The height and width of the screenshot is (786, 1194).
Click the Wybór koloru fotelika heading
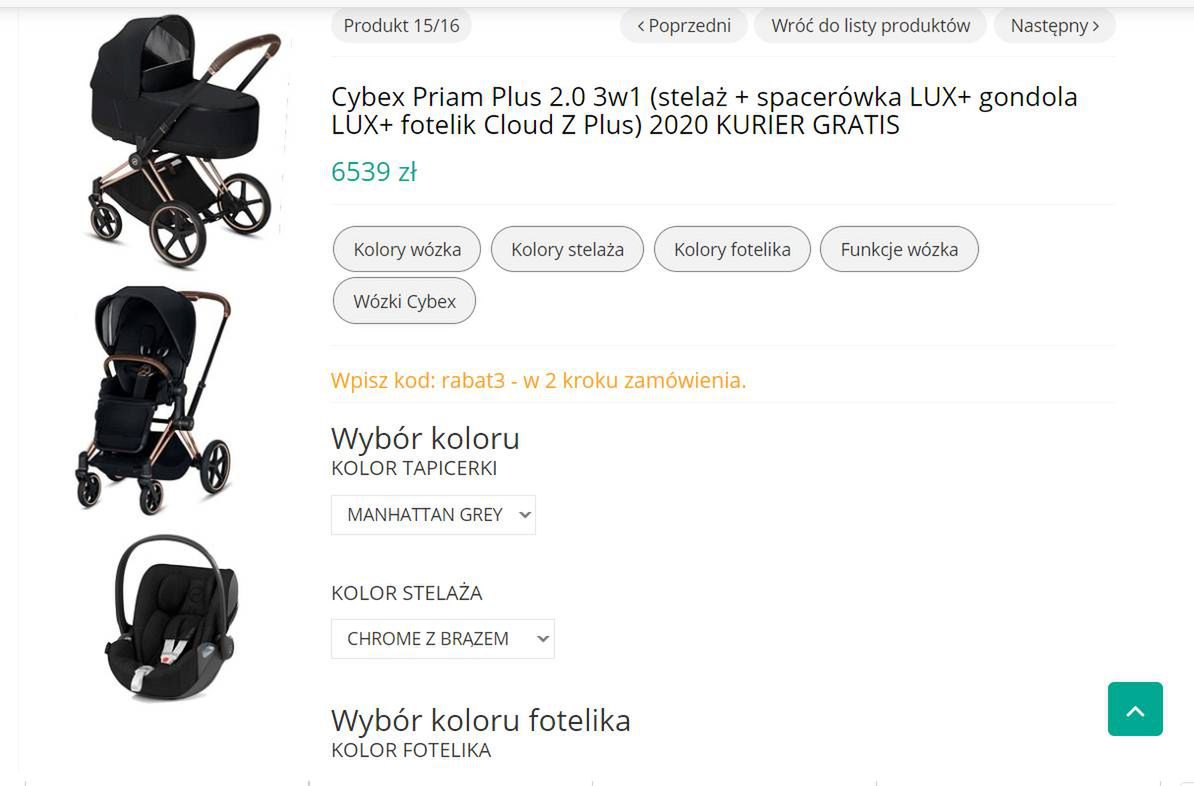480,720
